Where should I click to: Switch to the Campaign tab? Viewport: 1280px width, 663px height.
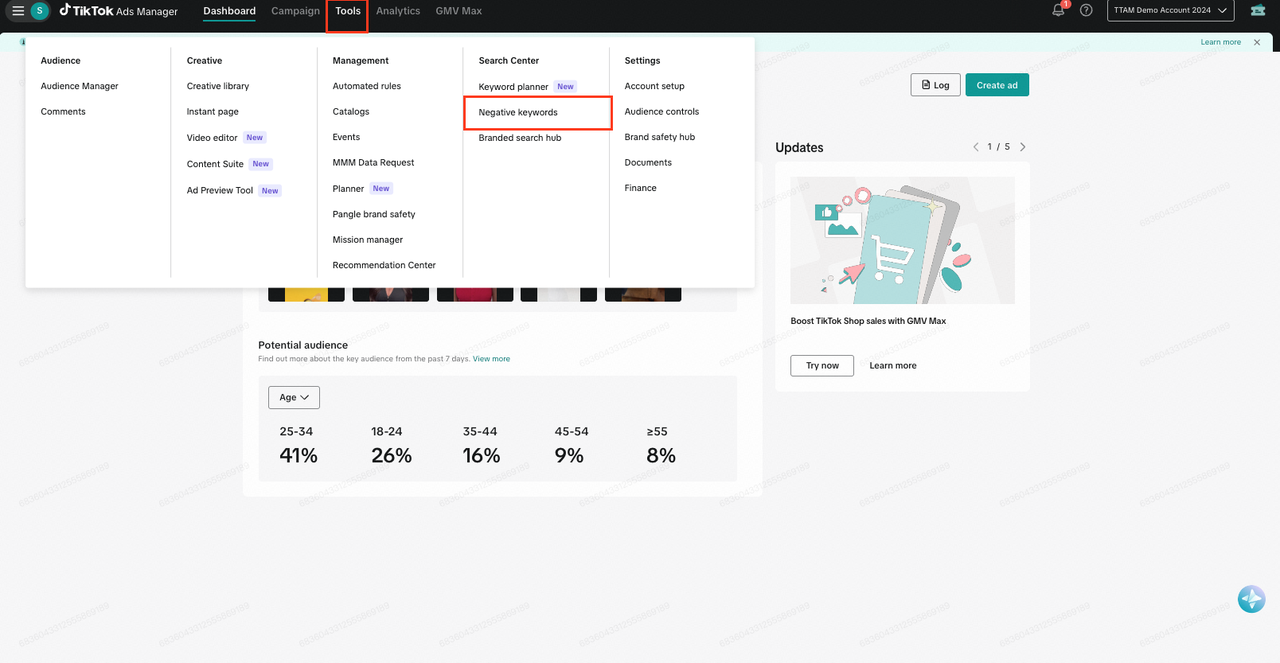295,11
